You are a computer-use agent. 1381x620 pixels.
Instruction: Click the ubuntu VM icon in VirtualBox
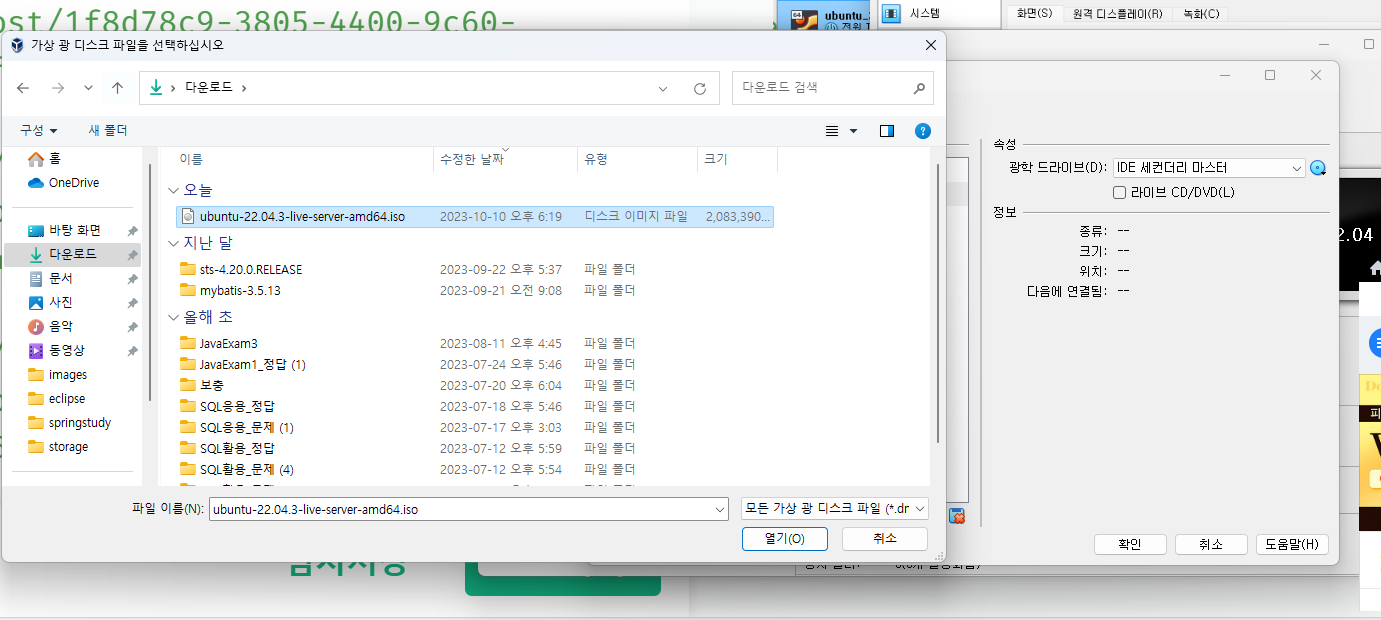806,19
